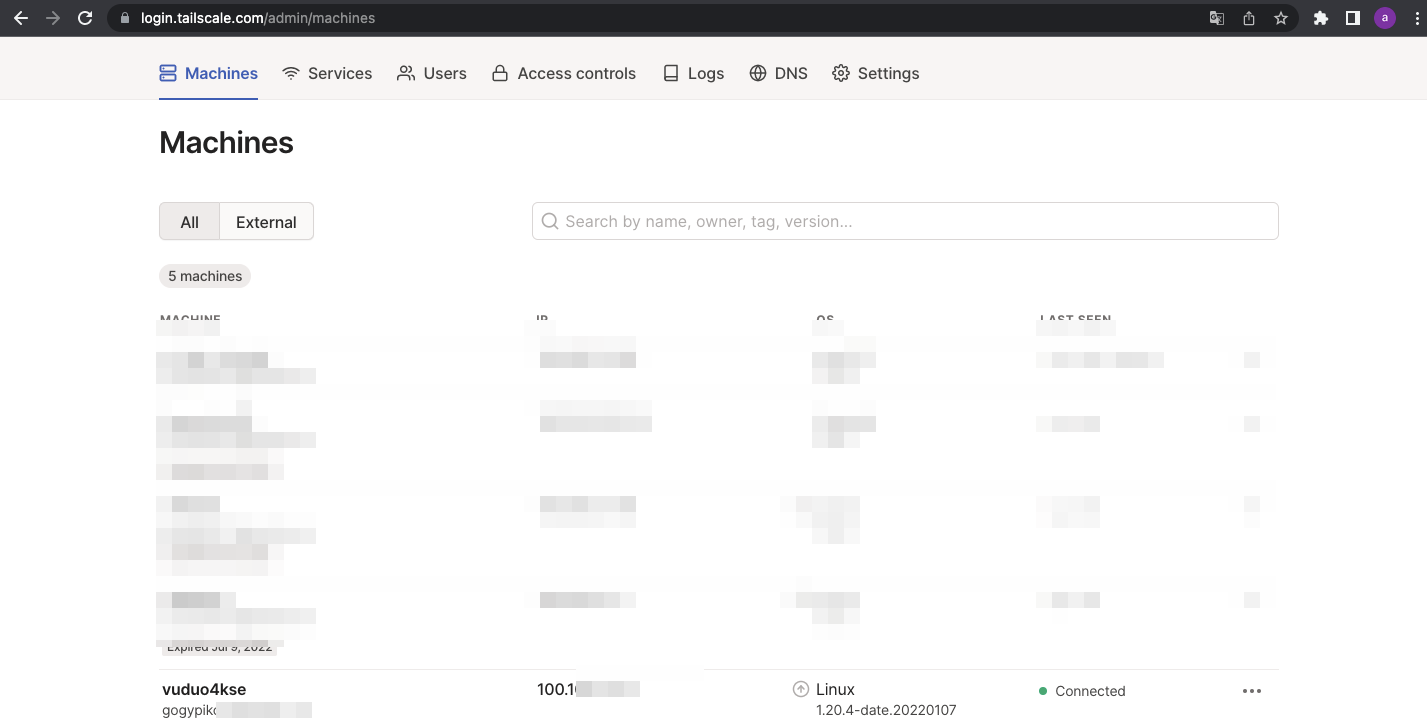Open the Users tab
Viewport: 1427px width, 726px height.
432,73
